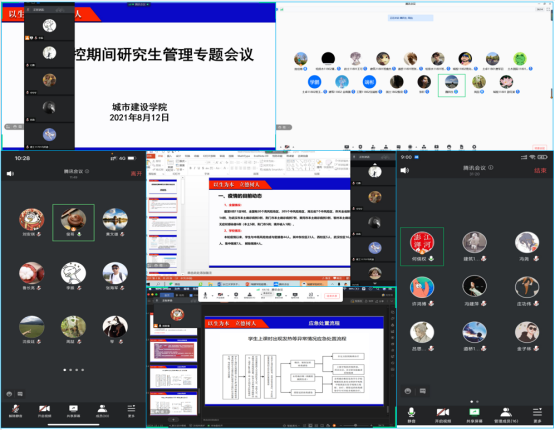Viewport: 555px width, 430px height.
Task: Switch to second page dot in right phone
Action: point(477,402)
